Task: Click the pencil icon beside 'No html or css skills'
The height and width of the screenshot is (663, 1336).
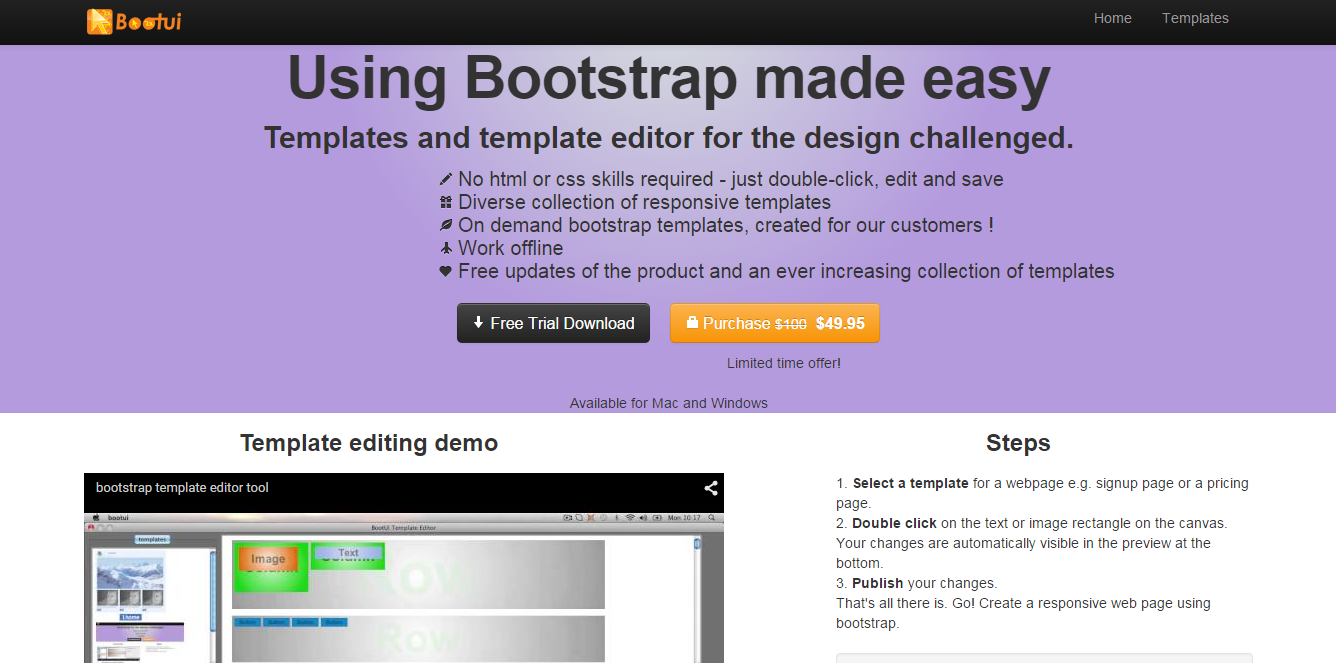Action: [x=446, y=180]
